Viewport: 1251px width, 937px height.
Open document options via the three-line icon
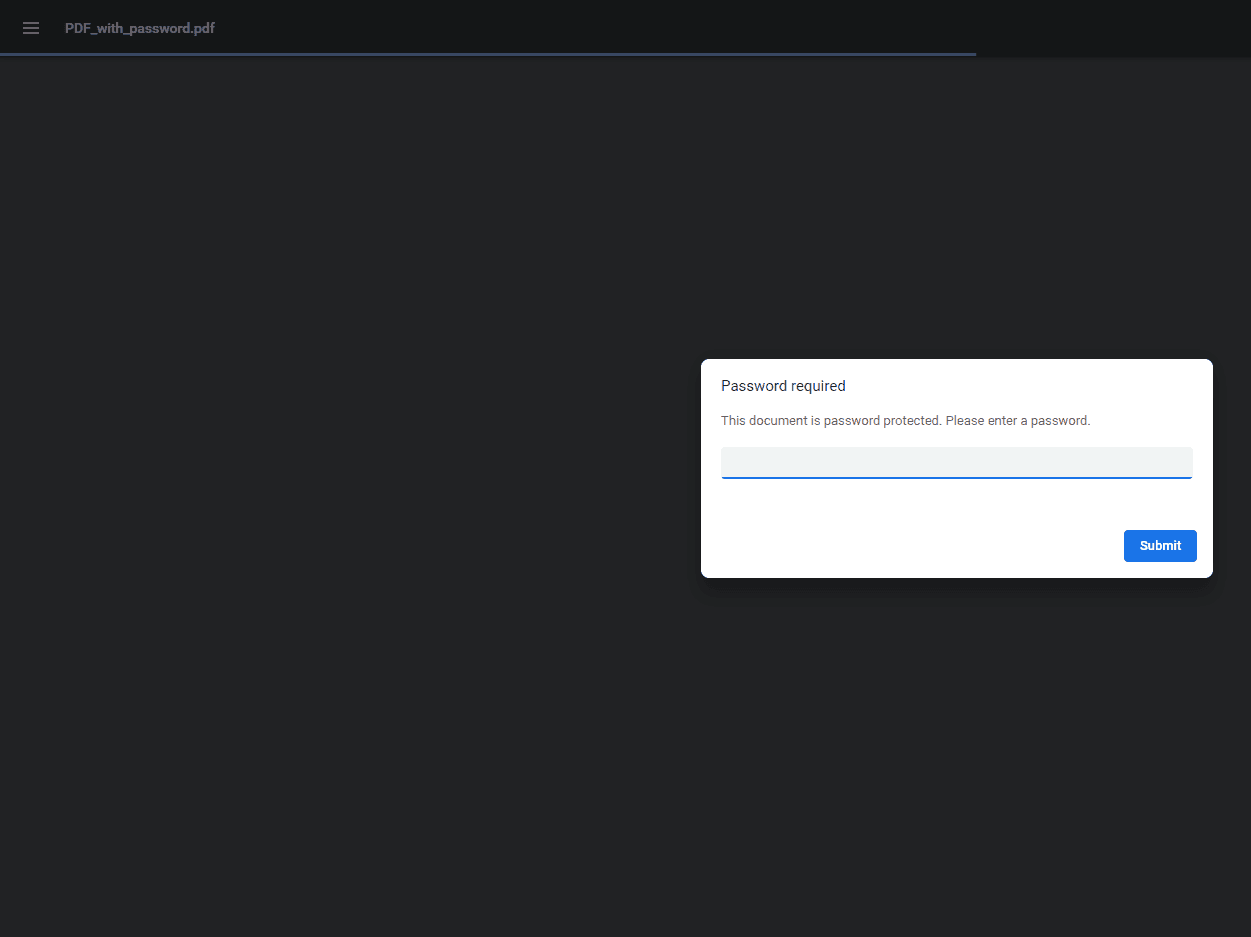point(30,28)
